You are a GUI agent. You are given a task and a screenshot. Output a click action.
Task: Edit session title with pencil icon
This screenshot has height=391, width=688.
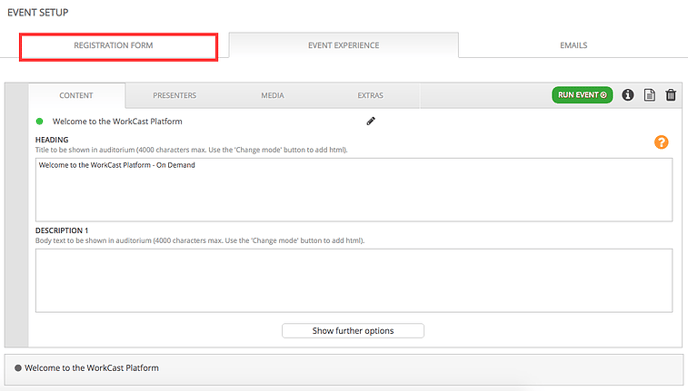(x=371, y=121)
